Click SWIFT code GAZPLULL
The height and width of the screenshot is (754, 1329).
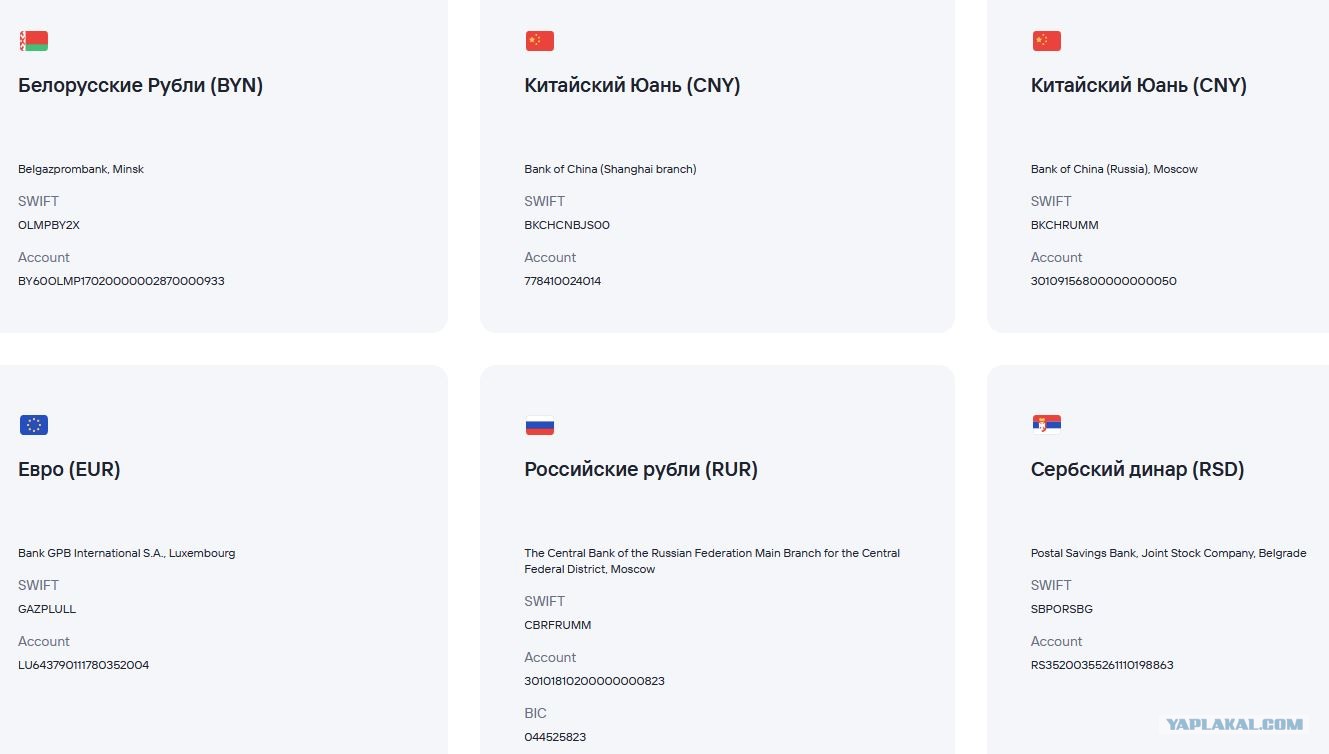(47, 609)
